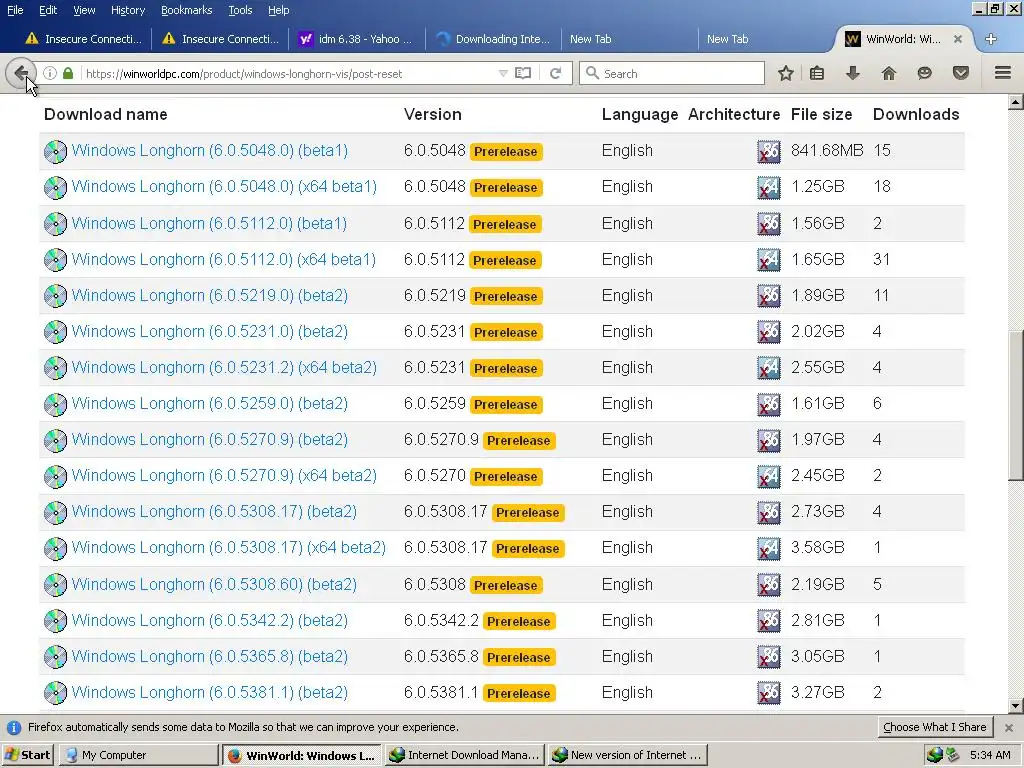Open the View menu
This screenshot has width=1024, height=768.
tap(84, 10)
